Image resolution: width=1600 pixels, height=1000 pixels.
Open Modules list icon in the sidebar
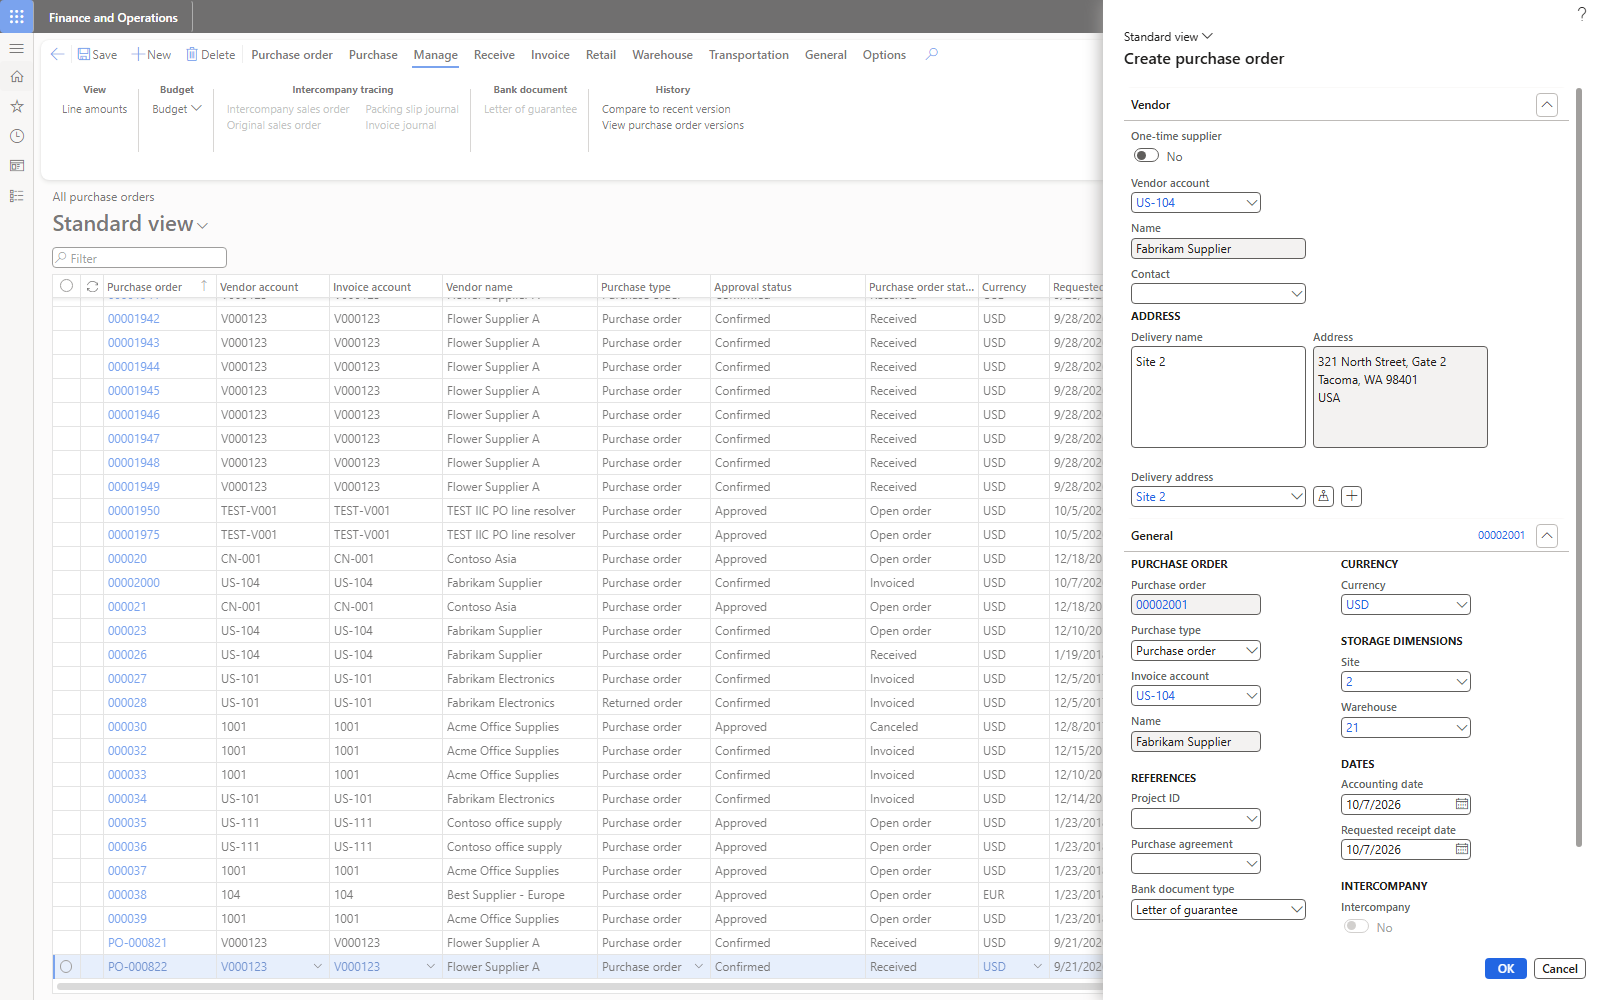coord(17,196)
